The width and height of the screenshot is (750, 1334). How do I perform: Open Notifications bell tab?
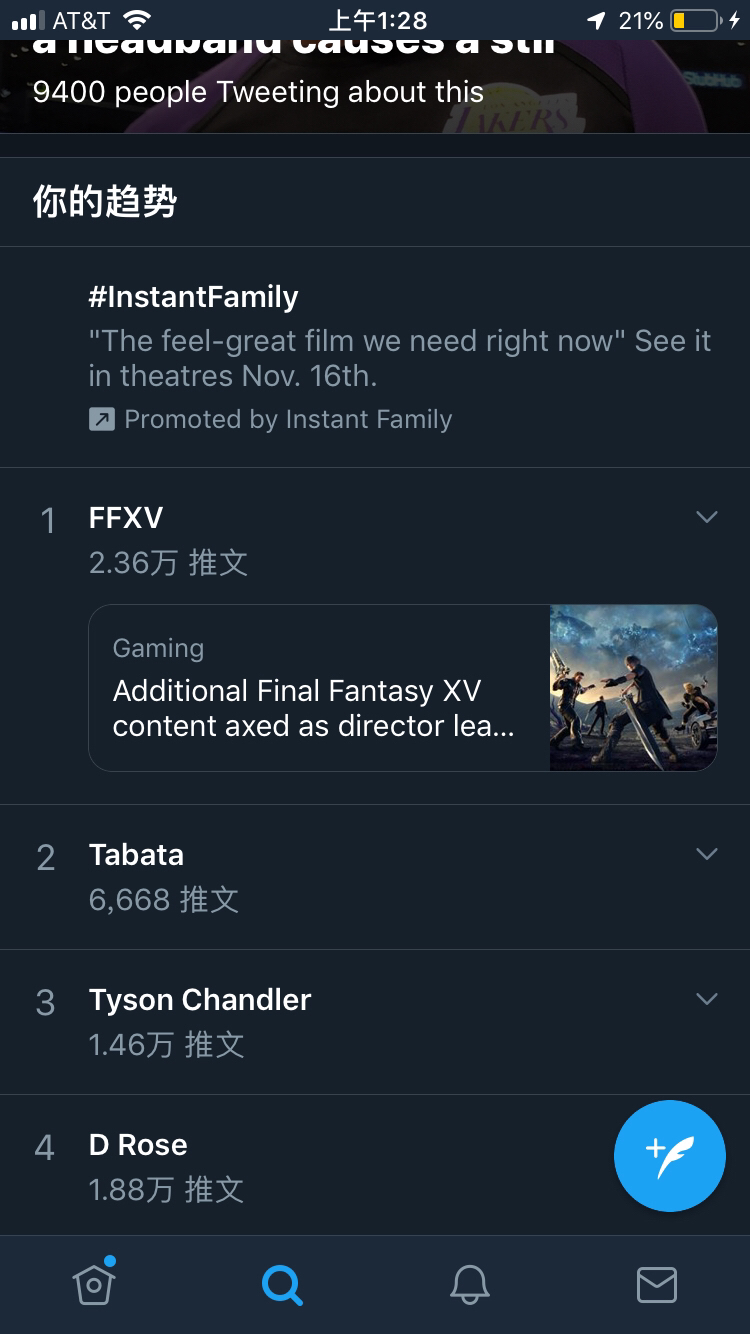[x=469, y=1283]
